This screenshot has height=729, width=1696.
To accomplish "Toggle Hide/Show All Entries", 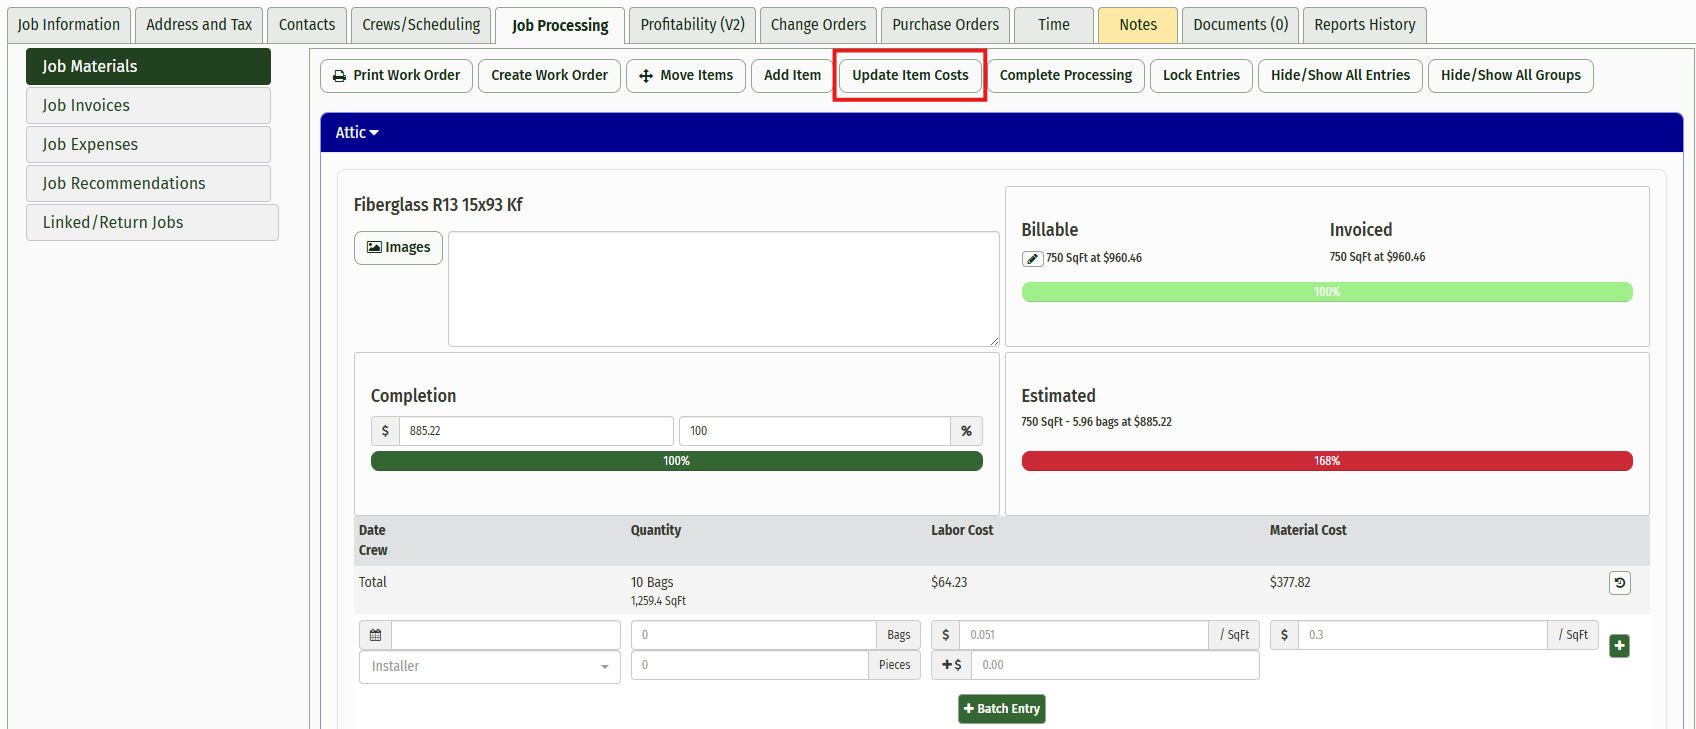I will (x=1339, y=76).
